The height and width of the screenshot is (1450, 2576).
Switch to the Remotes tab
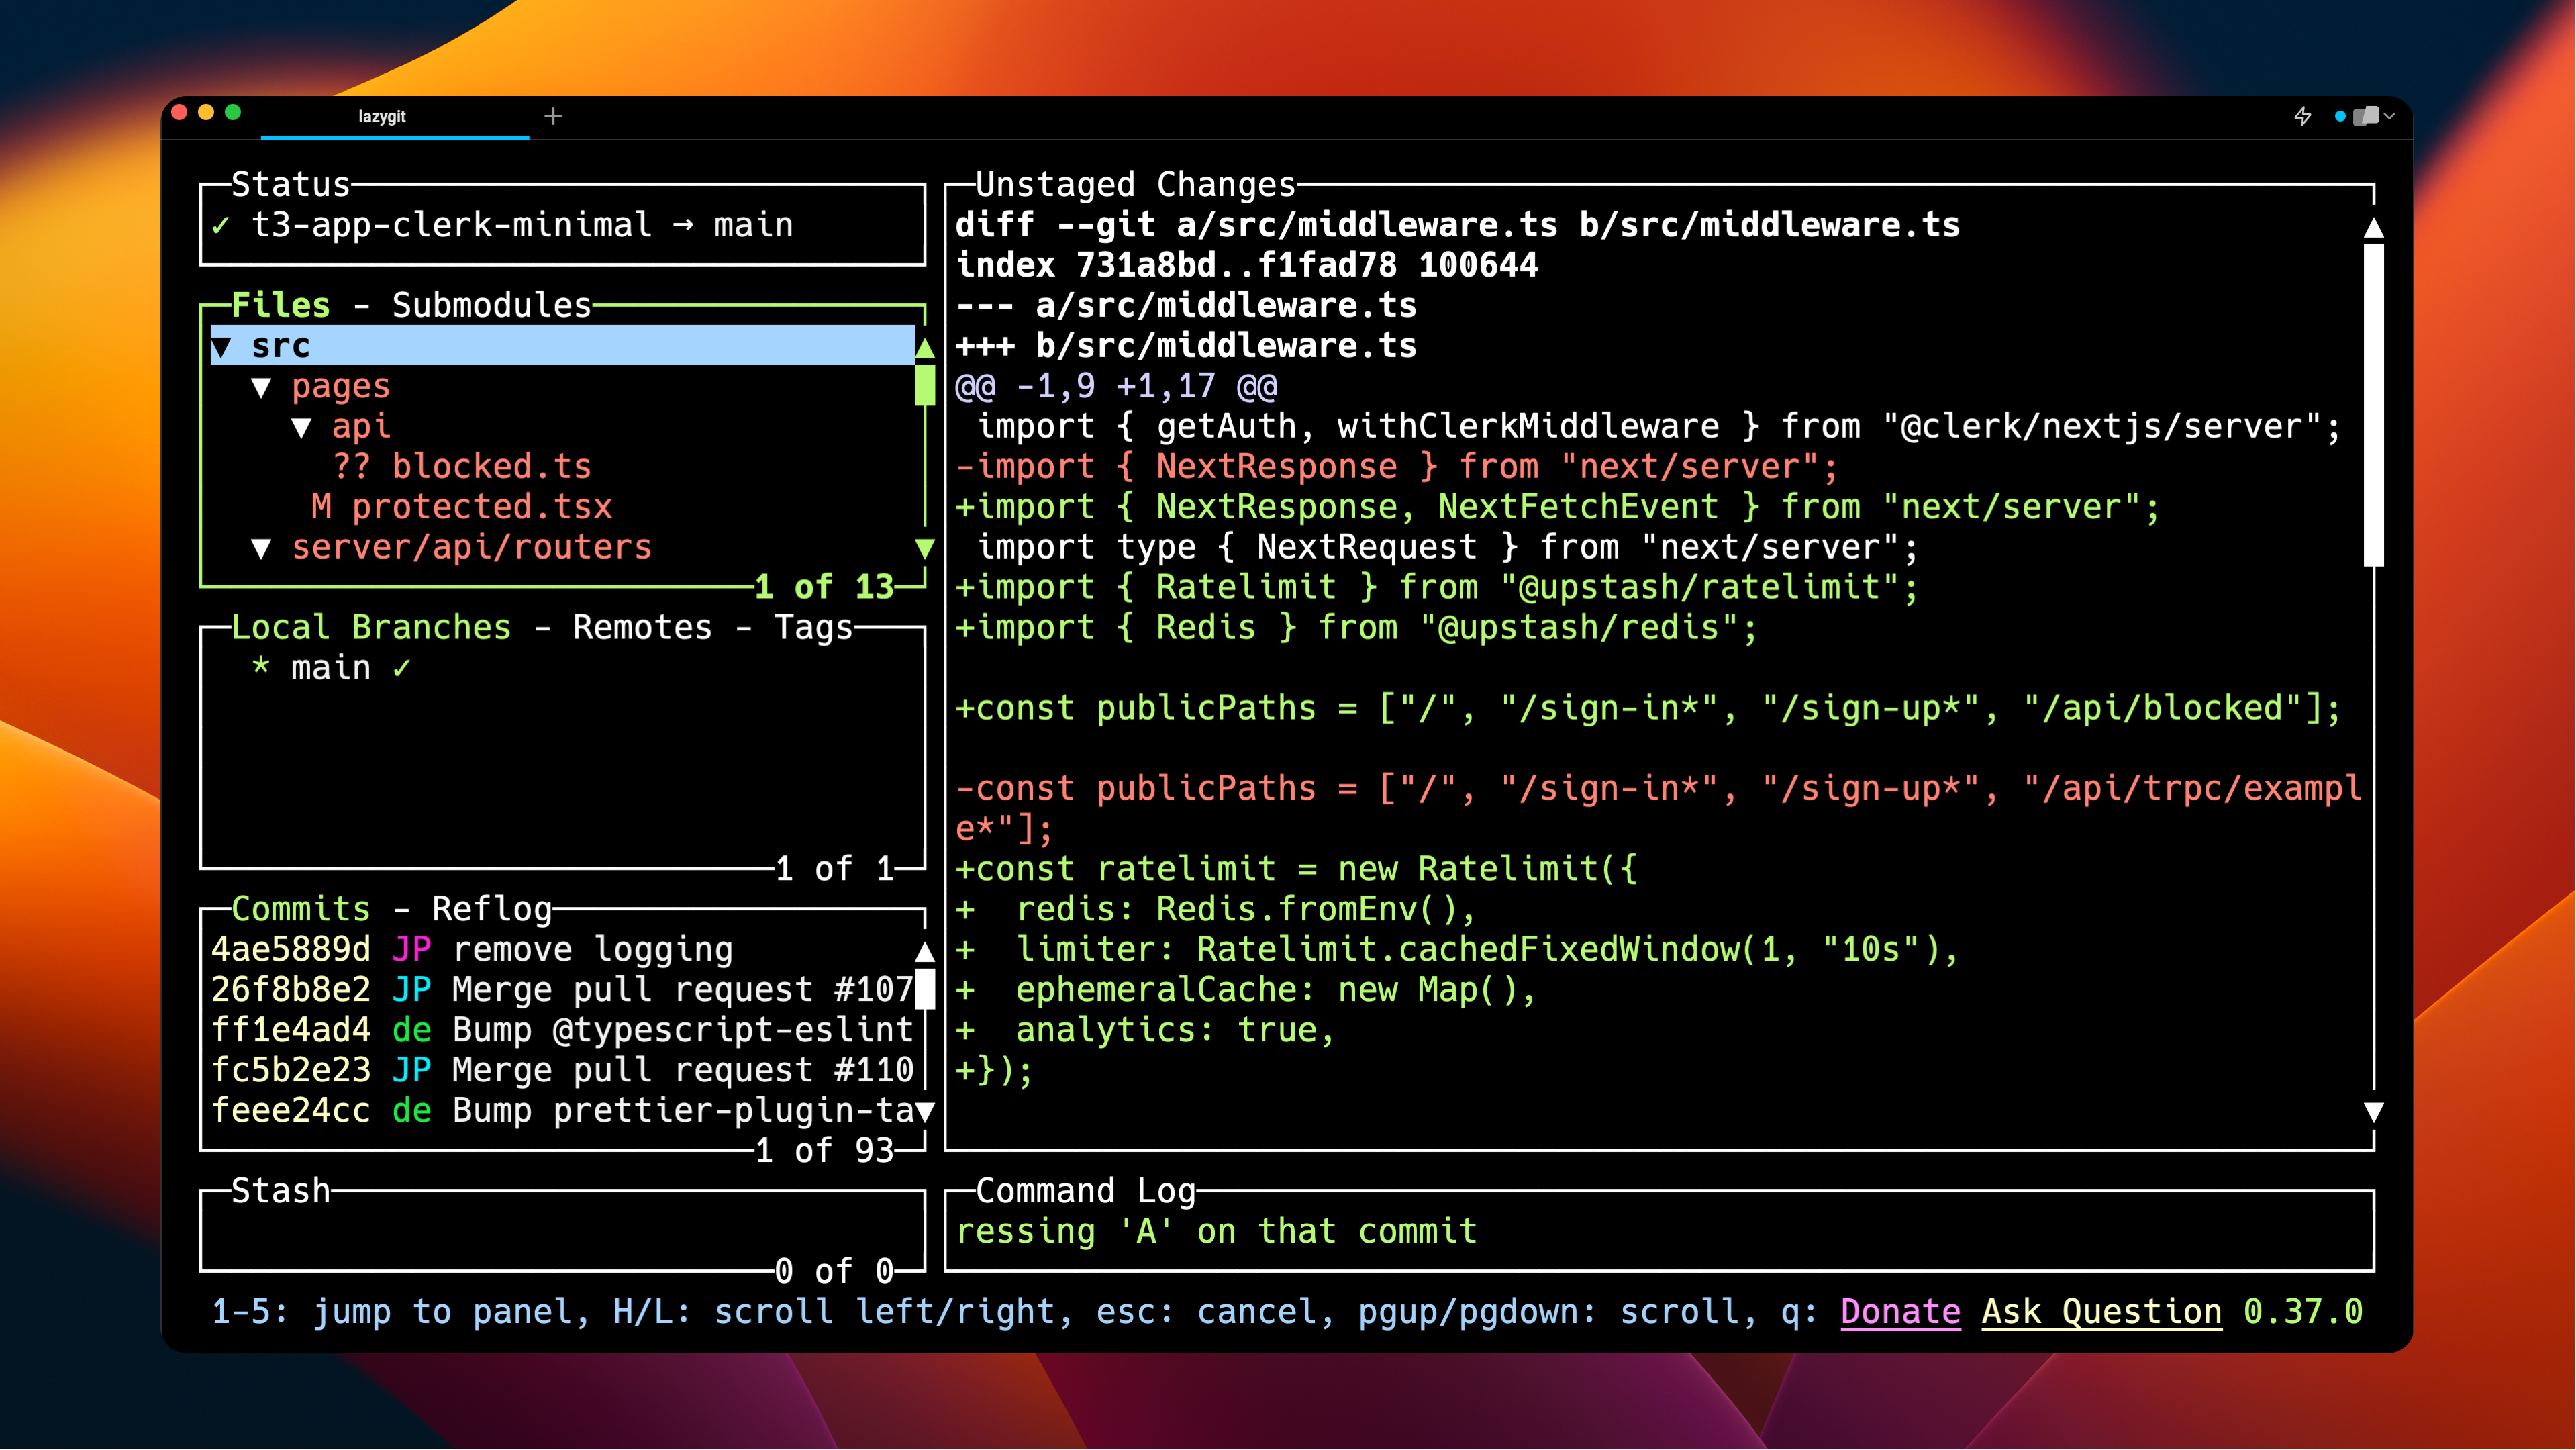pos(642,628)
